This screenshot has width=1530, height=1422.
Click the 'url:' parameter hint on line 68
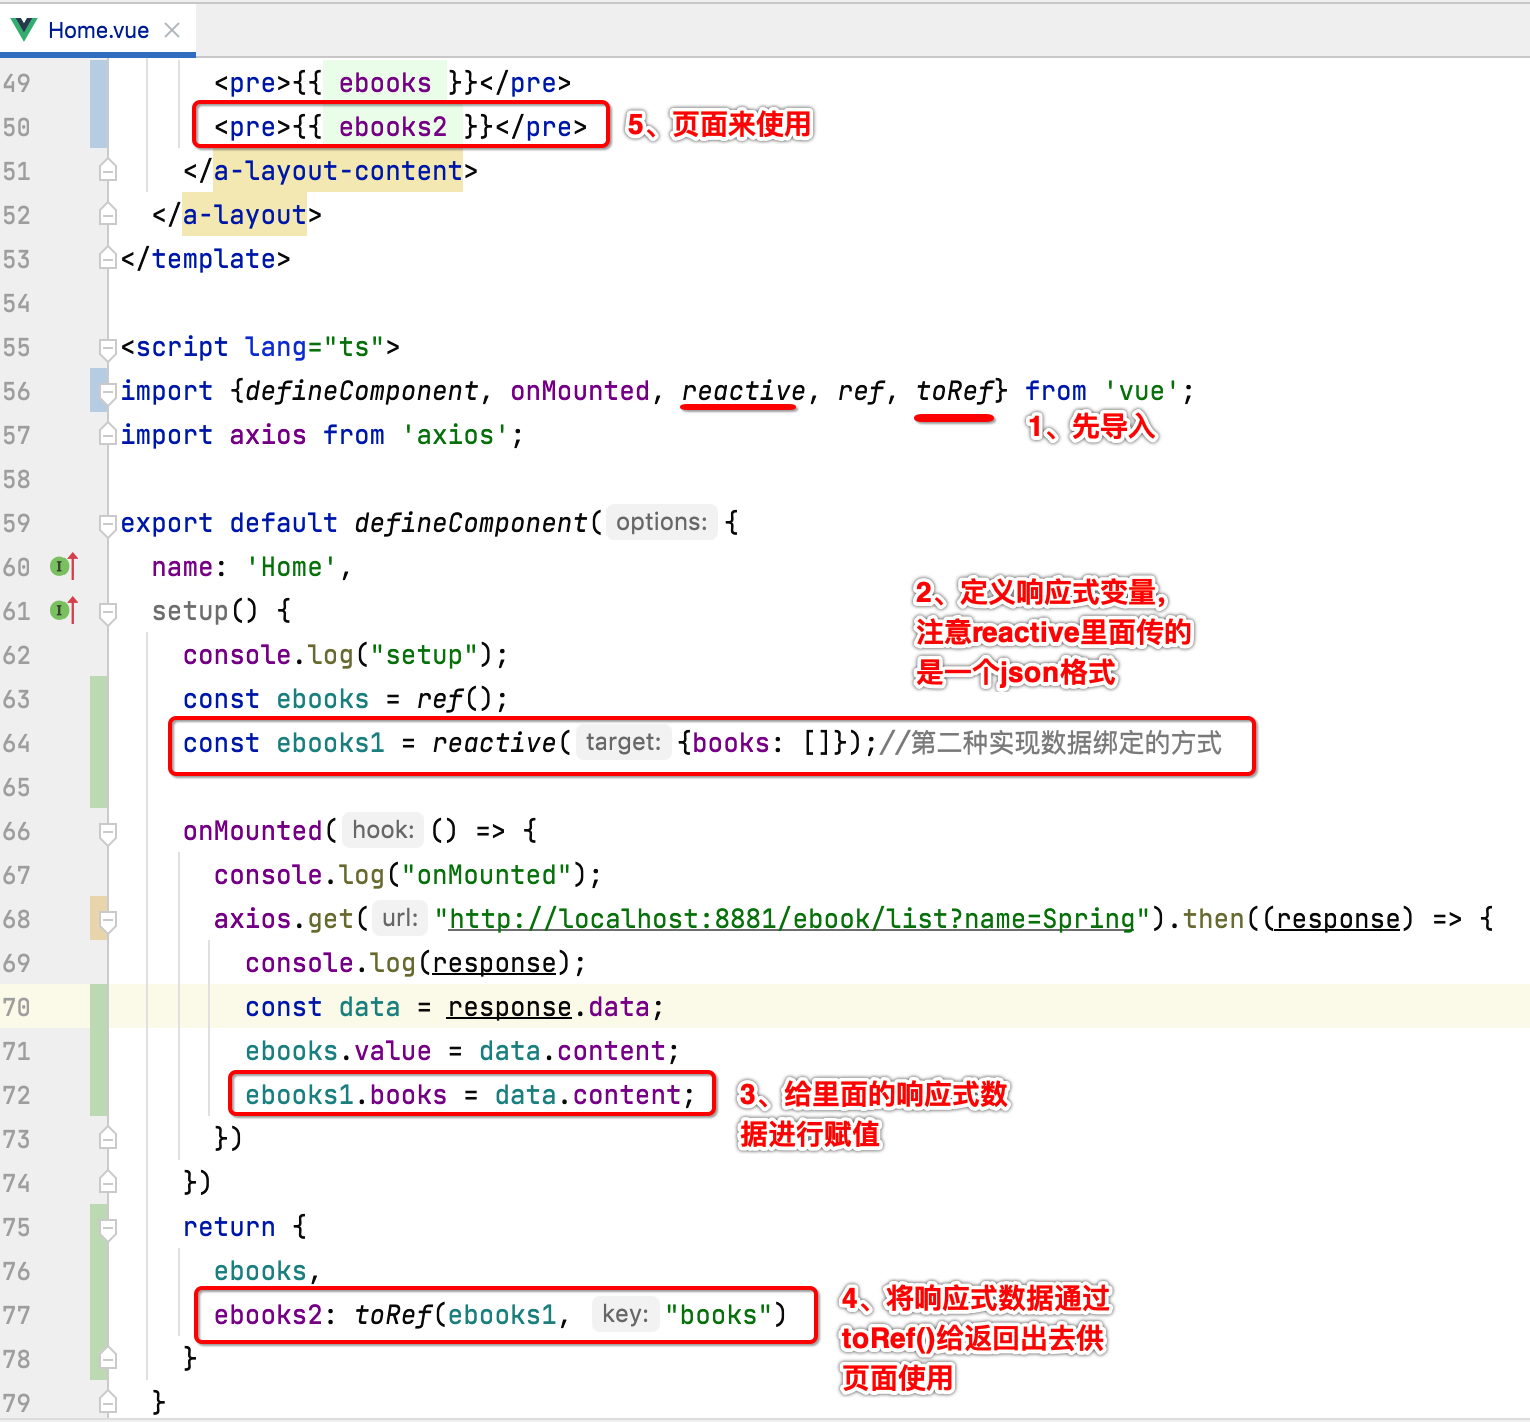tap(400, 918)
